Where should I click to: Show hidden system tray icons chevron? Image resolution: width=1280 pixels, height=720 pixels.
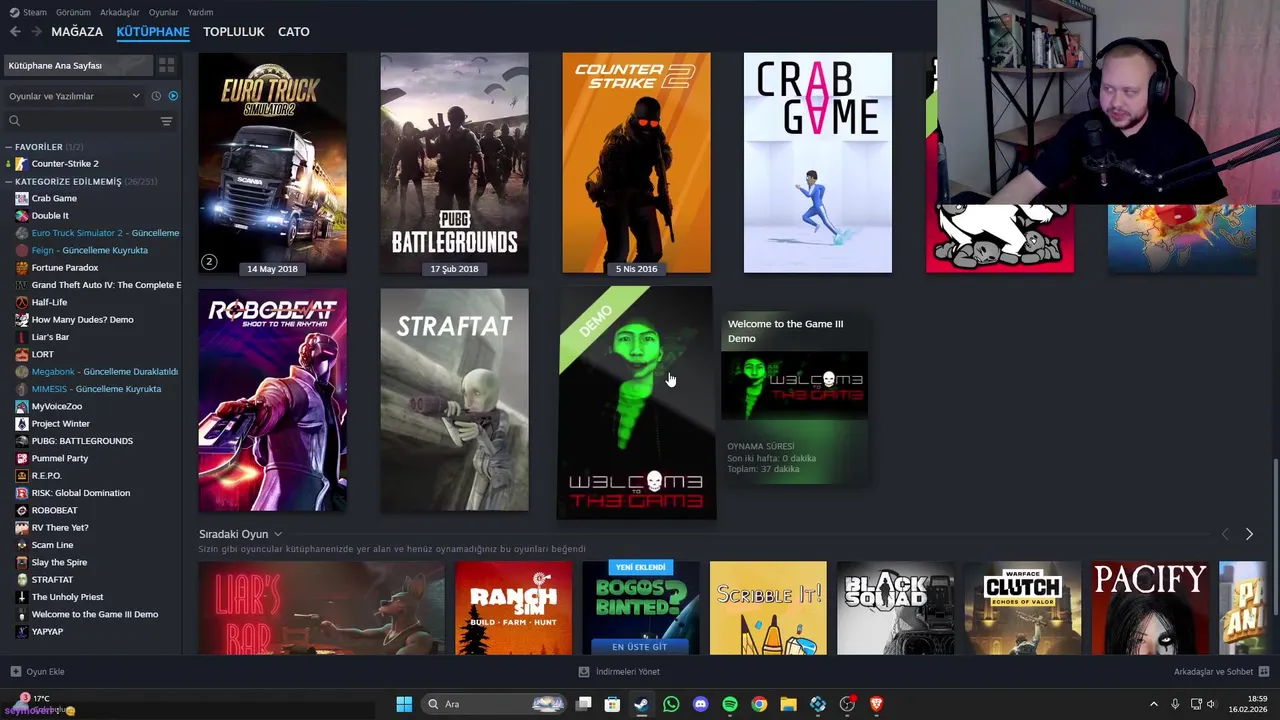1153,704
